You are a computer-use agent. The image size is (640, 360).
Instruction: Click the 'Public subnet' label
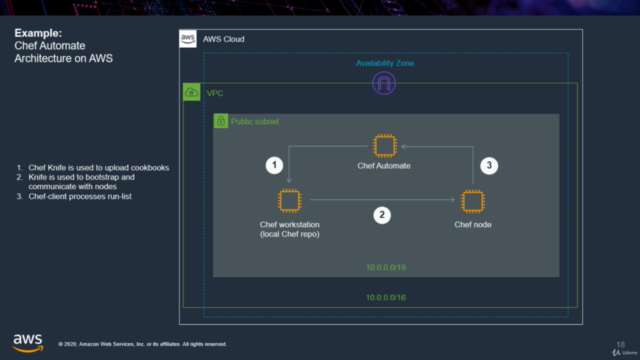pos(255,122)
